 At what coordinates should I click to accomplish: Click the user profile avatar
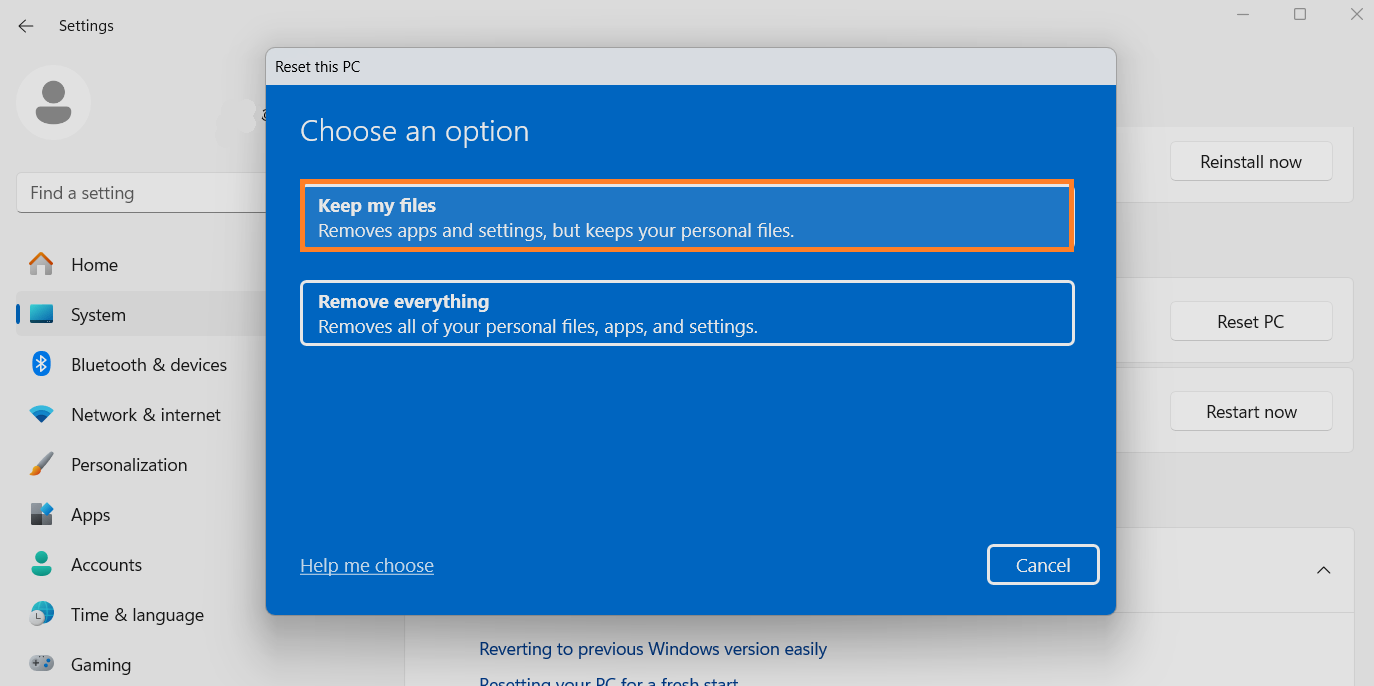coord(53,103)
